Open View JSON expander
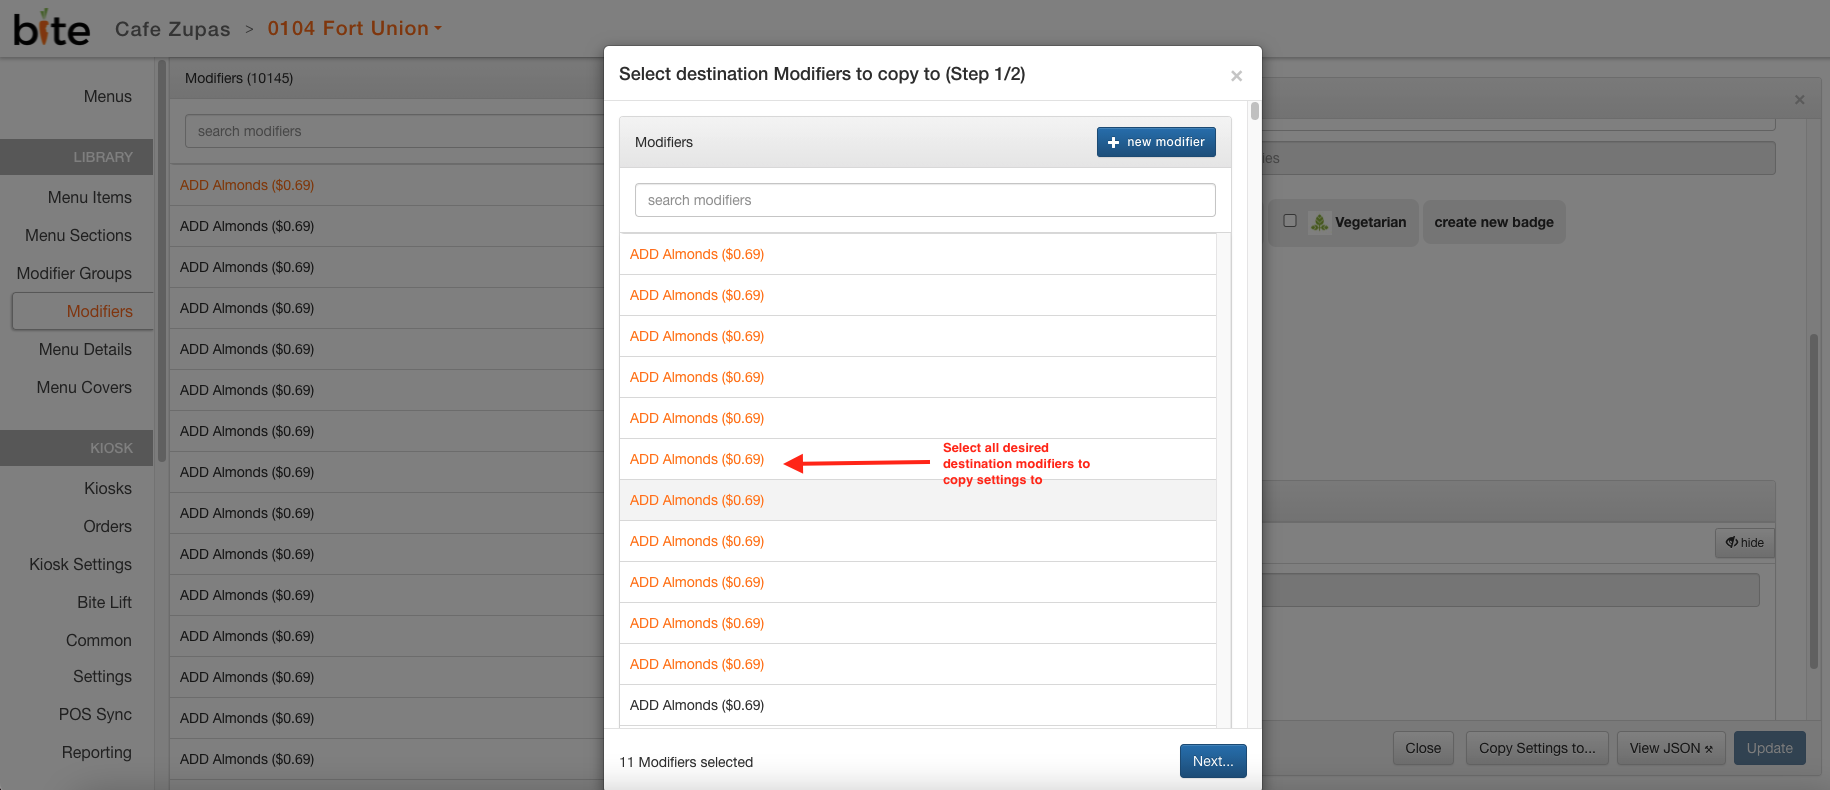This screenshot has width=1830, height=790. tap(1670, 748)
